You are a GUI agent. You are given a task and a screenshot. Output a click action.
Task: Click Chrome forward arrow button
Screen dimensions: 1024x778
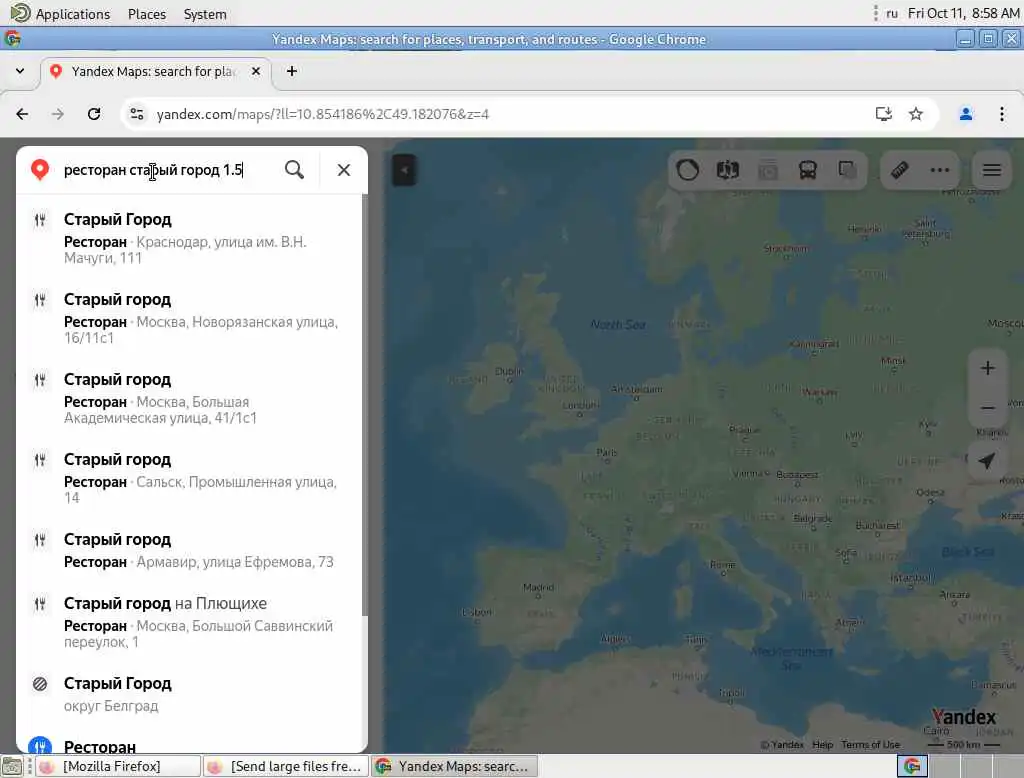click(x=58, y=114)
